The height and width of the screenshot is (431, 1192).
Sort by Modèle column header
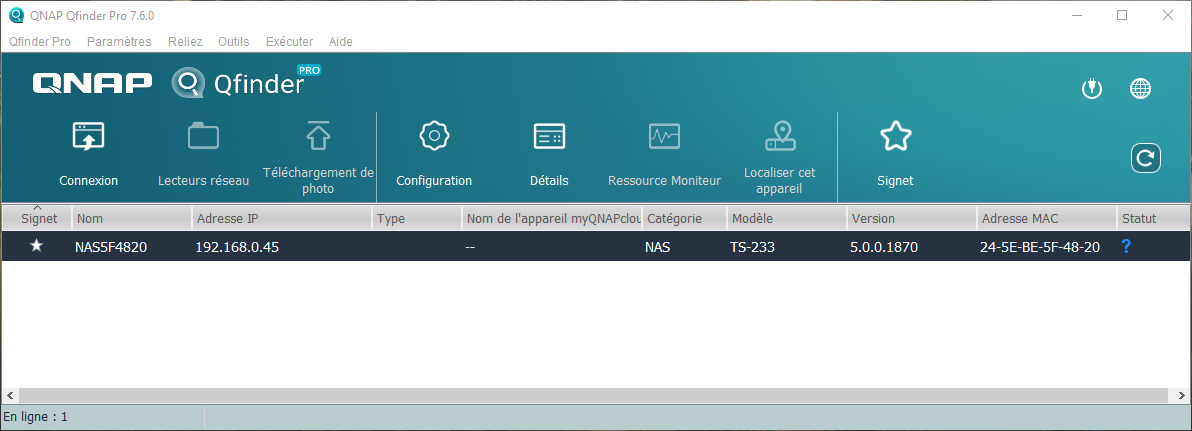tap(787, 218)
